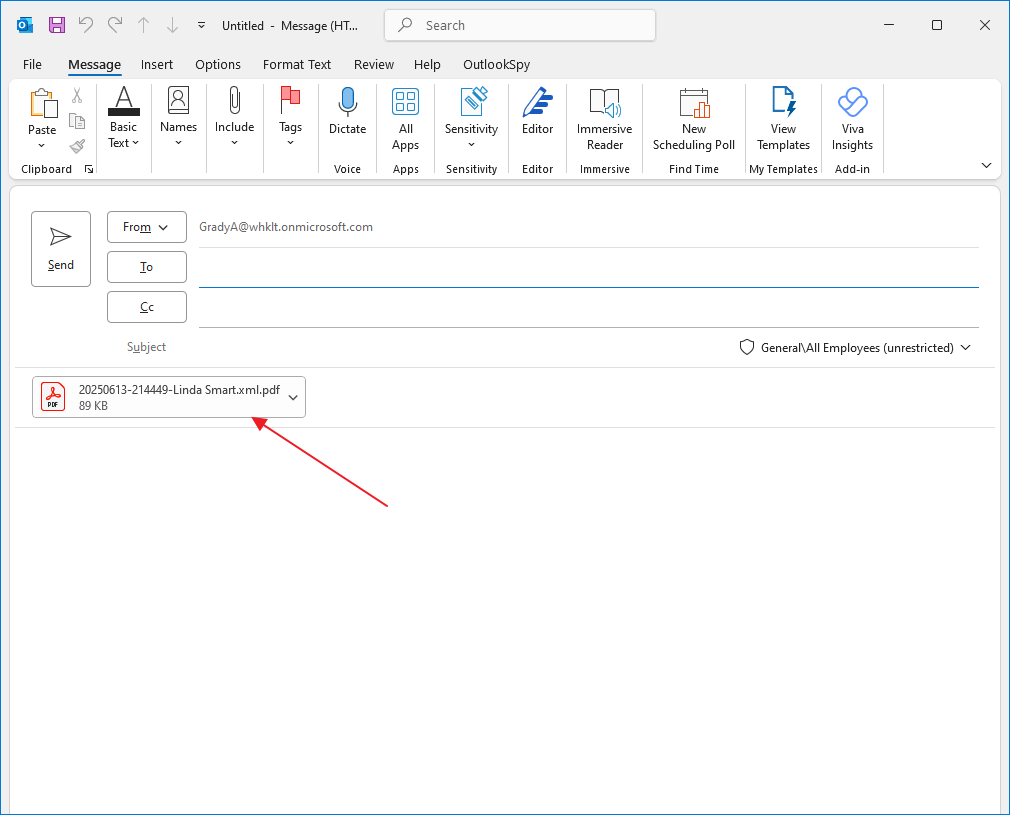
Task: Open the Tags flag dropdown
Action: 291,117
